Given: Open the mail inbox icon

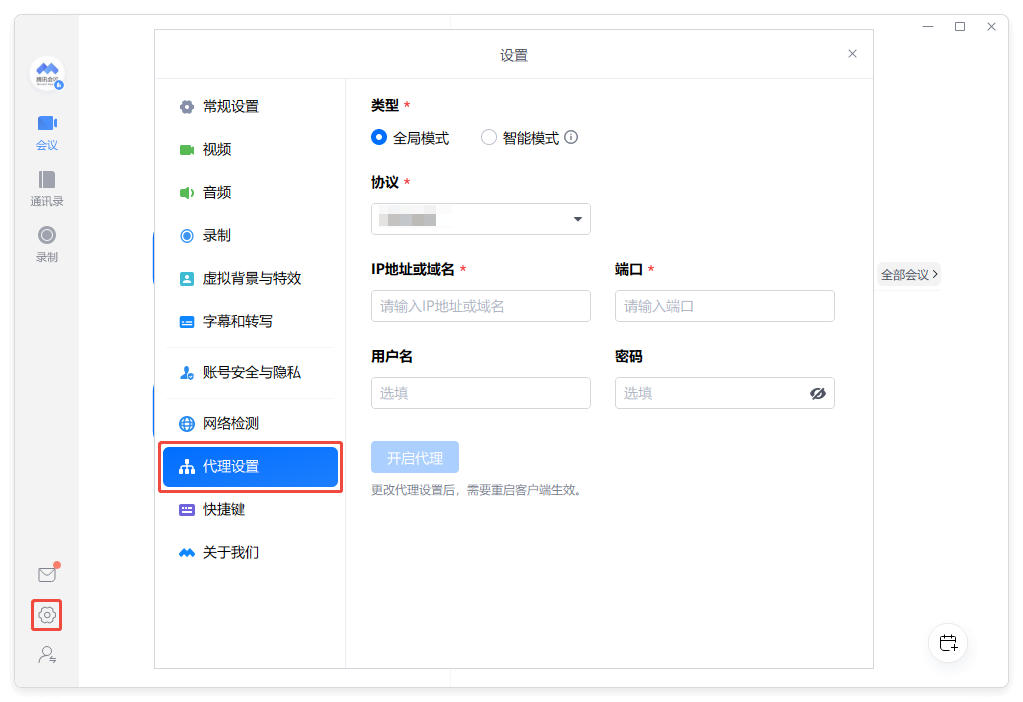Looking at the screenshot, I should (47, 574).
